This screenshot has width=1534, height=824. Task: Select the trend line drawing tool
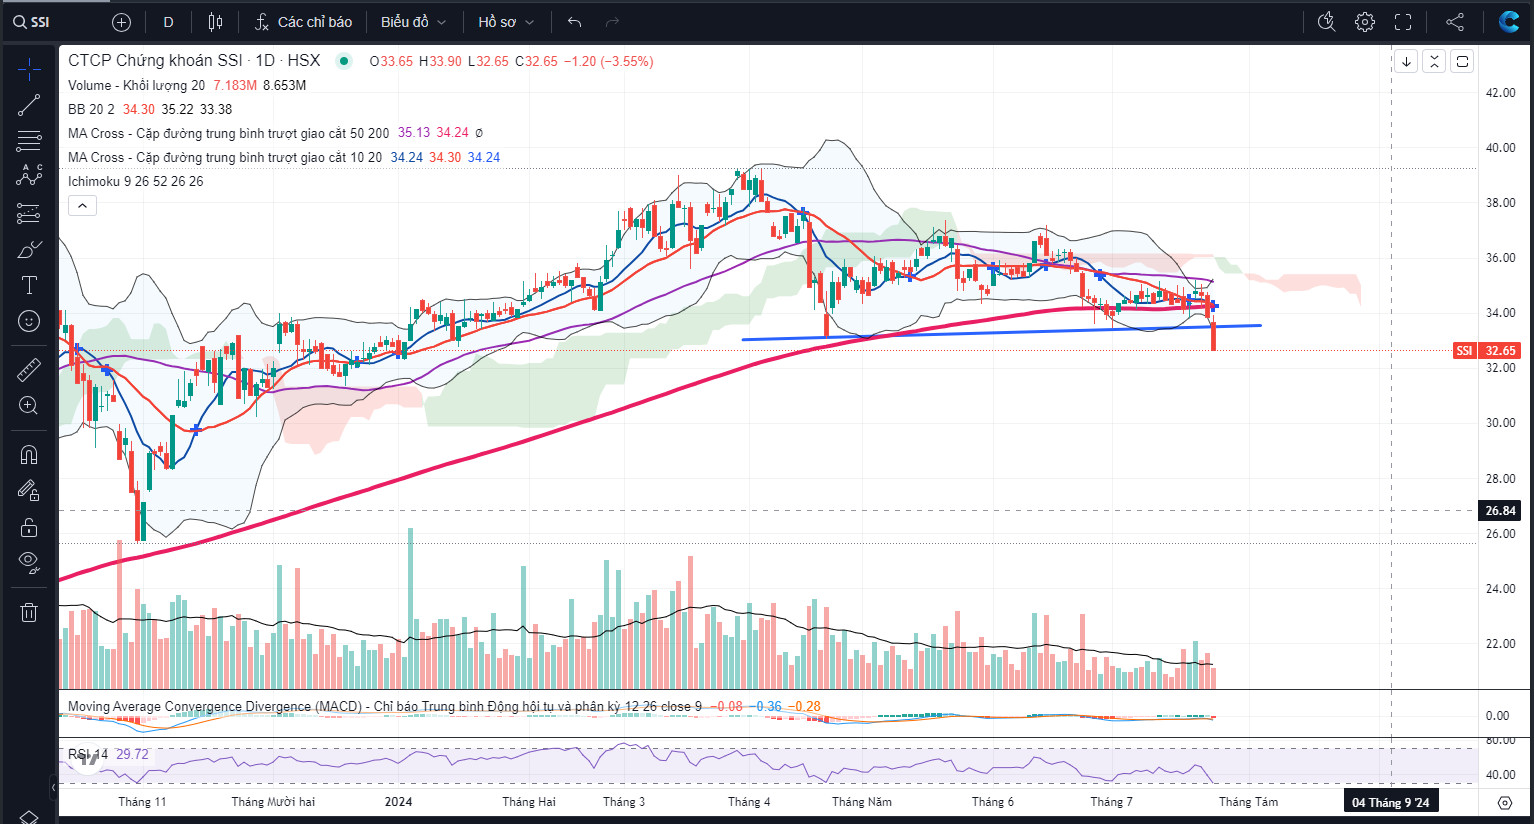point(29,105)
